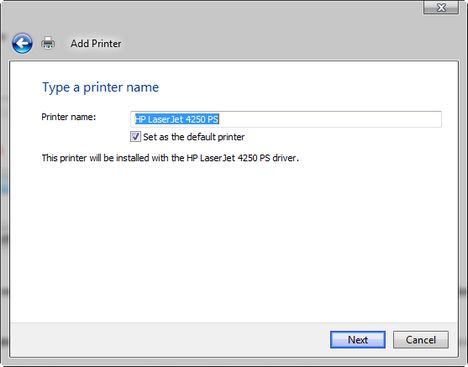Close the Add Printer dialog

tap(441, 7)
